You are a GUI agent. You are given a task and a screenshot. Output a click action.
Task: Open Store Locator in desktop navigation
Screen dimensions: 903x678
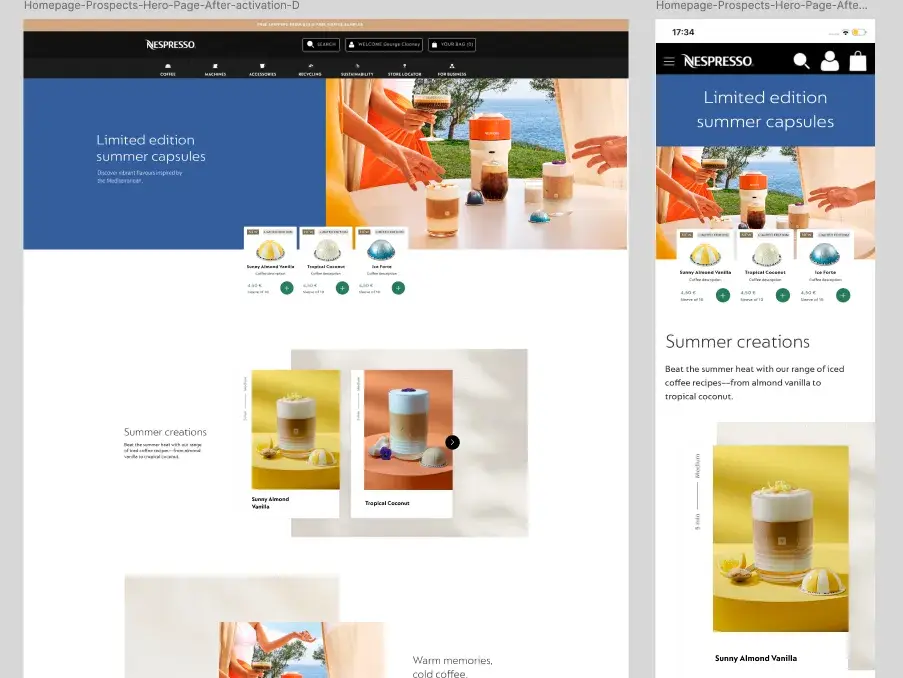click(x=403, y=69)
